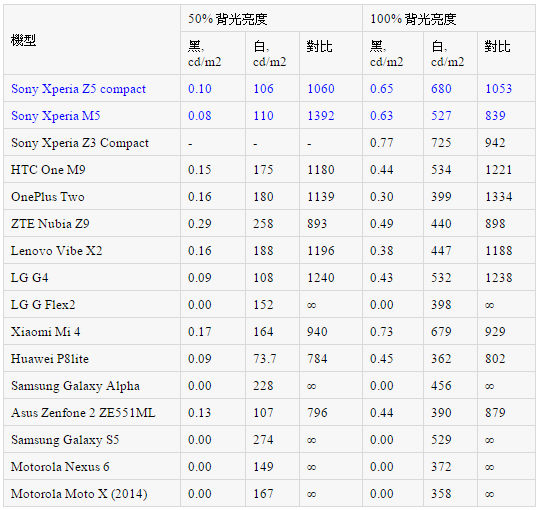The image size is (540, 510).
Task: Click Xperia M5 white value 527
Action: click(441, 116)
